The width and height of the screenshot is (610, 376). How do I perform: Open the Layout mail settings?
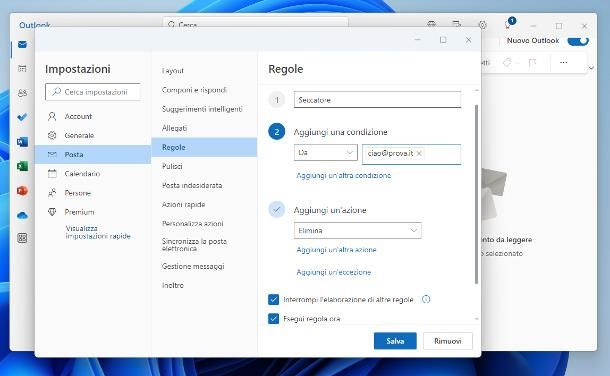point(204,71)
